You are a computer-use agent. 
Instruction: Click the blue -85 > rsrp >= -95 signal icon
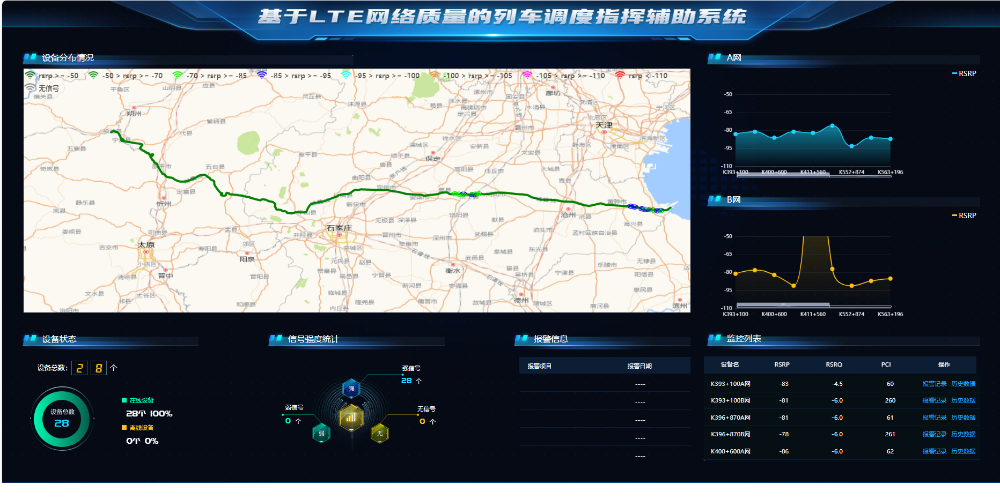click(262, 75)
